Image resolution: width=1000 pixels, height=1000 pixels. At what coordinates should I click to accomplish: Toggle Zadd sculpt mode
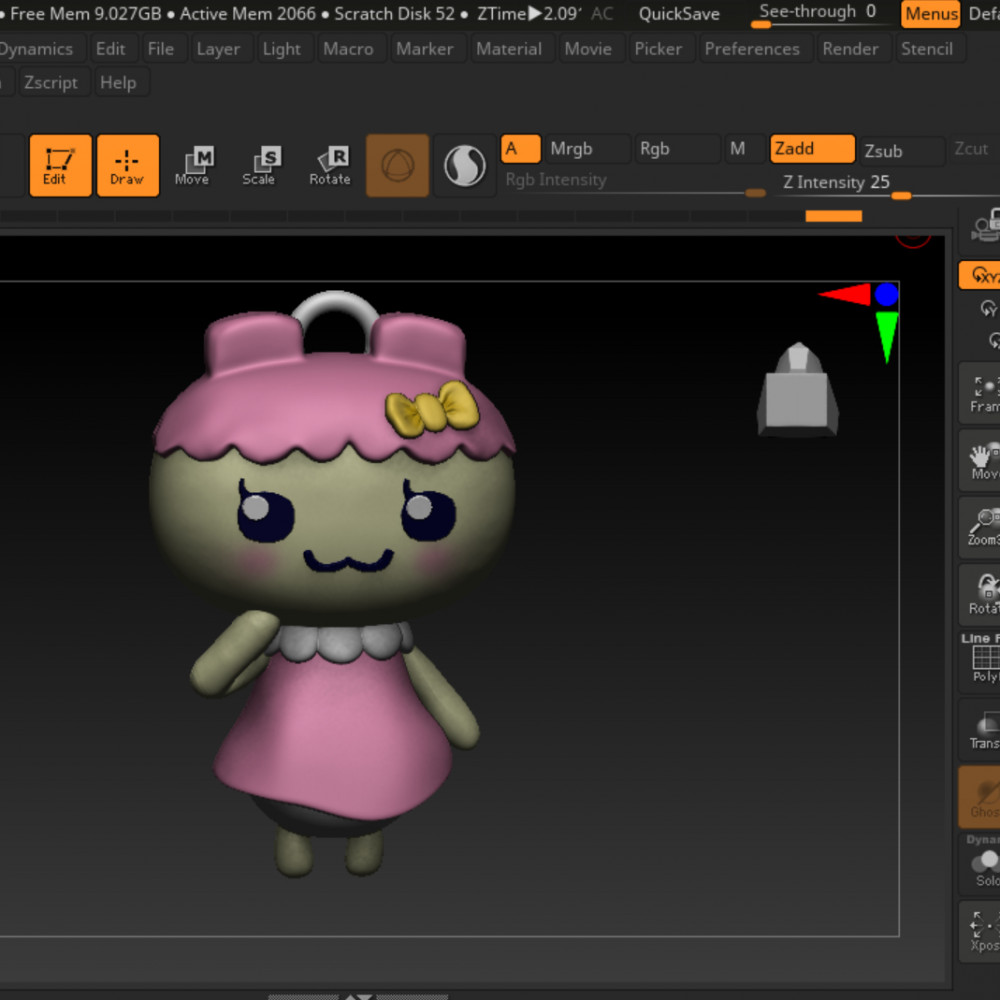812,149
